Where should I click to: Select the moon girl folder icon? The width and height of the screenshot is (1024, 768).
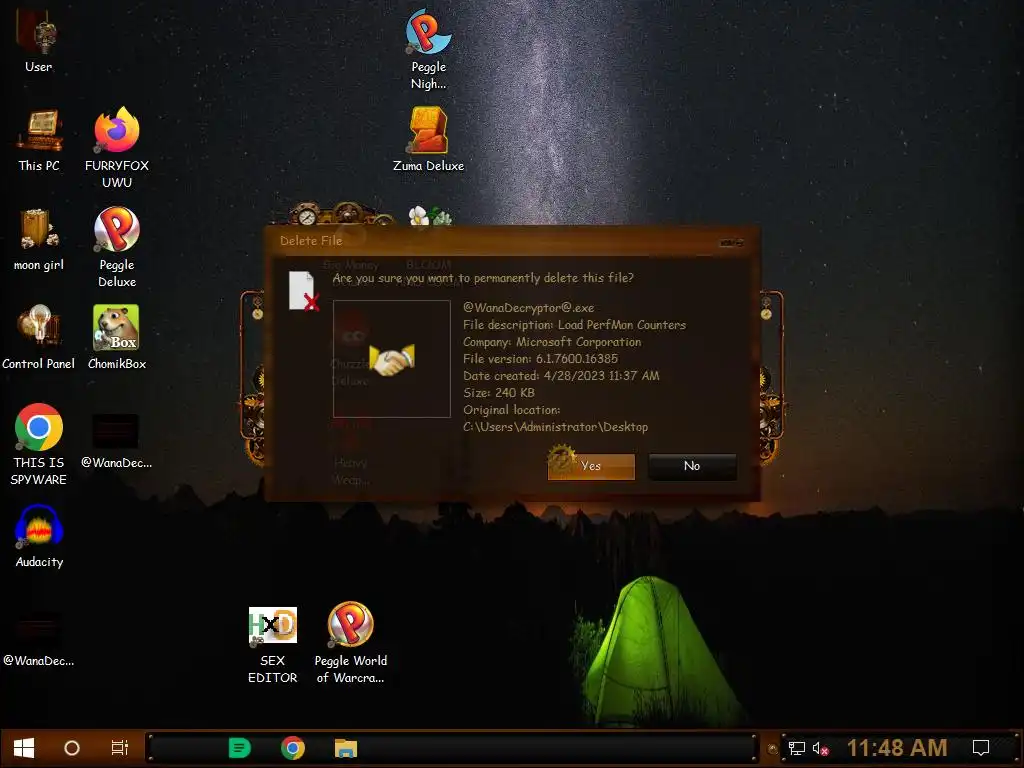39,240
